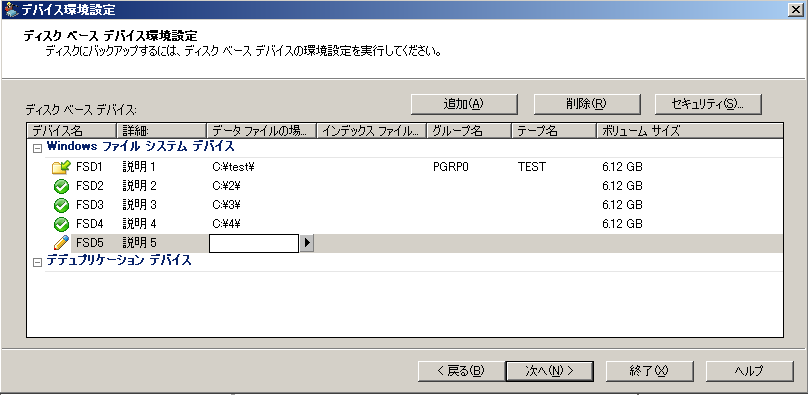Image resolution: width=808 pixels, height=395 pixels.
Task: Open the browse arrow next to FSD5 path field
Action: [307, 243]
